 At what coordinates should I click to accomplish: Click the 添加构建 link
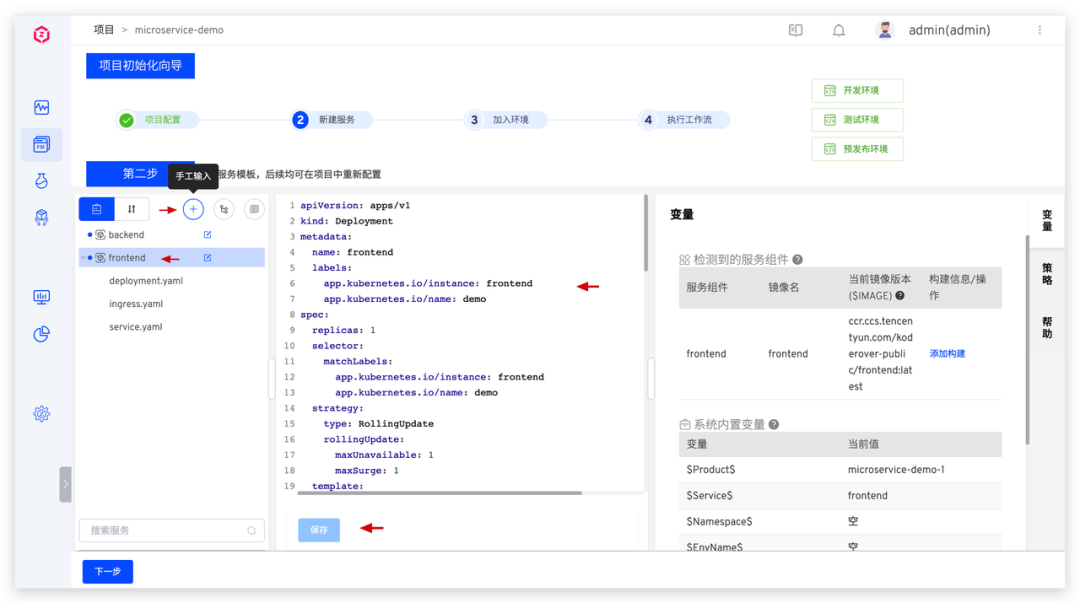pos(947,354)
